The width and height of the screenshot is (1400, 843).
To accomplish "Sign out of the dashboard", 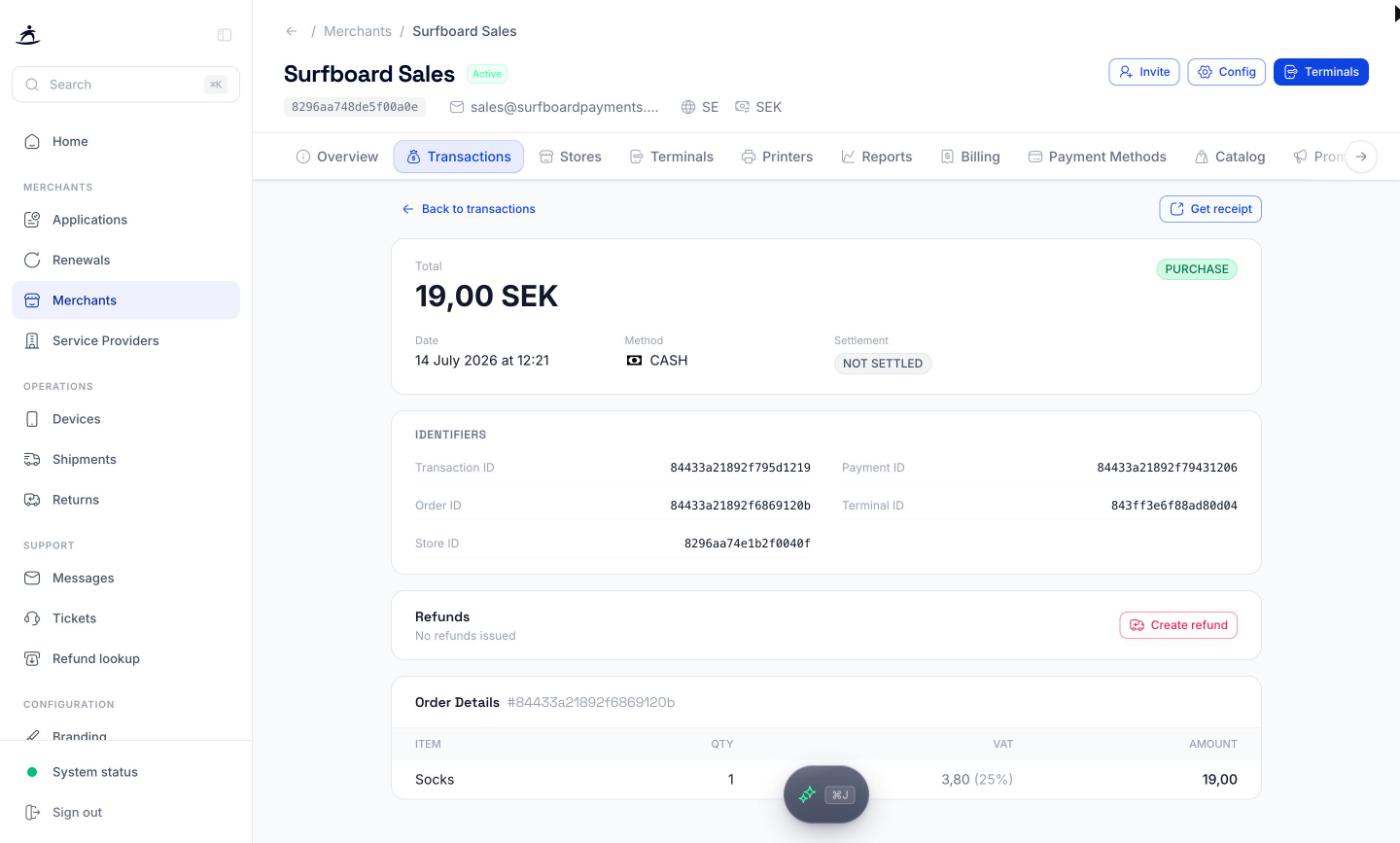I will [x=126, y=812].
